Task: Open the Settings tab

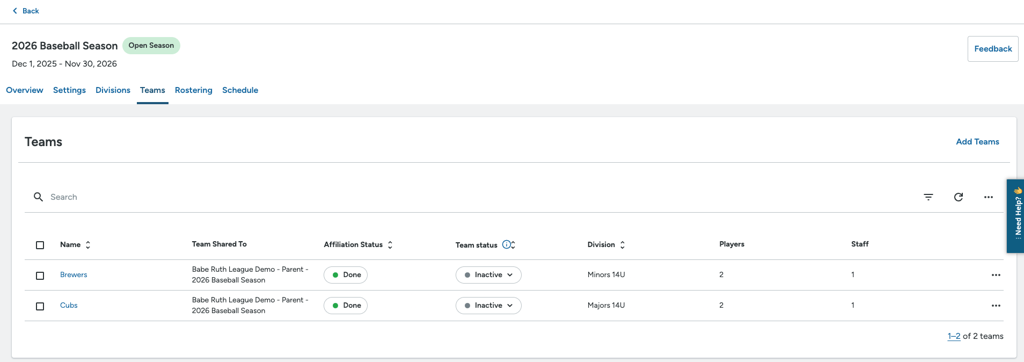Action: pos(69,90)
